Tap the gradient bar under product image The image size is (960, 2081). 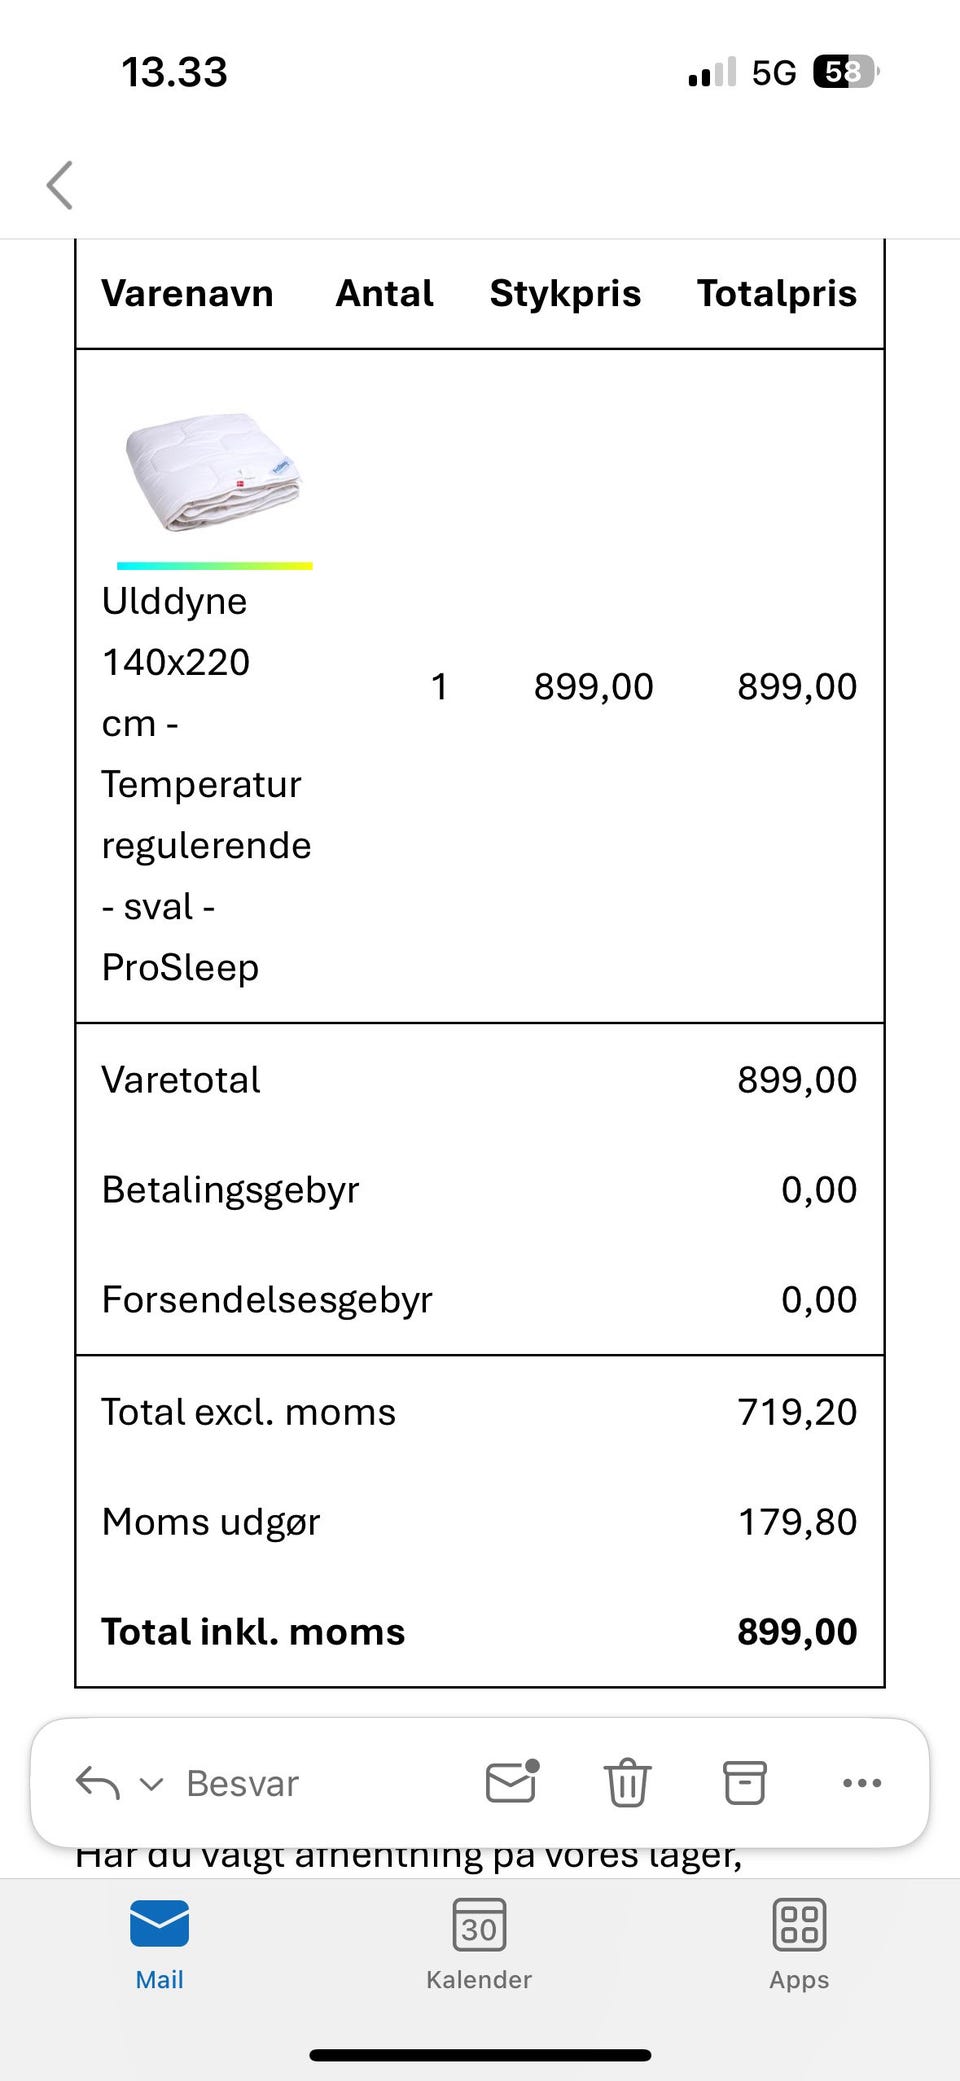215,566
